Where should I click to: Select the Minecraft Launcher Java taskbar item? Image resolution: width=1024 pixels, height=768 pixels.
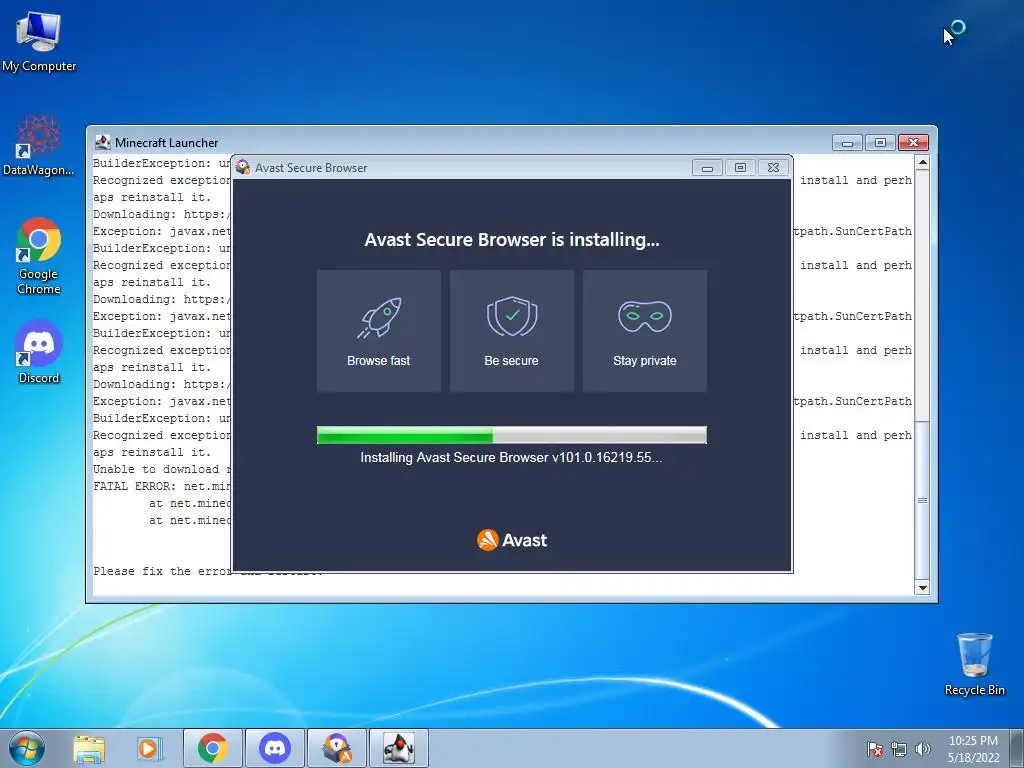pyautogui.click(x=399, y=748)
